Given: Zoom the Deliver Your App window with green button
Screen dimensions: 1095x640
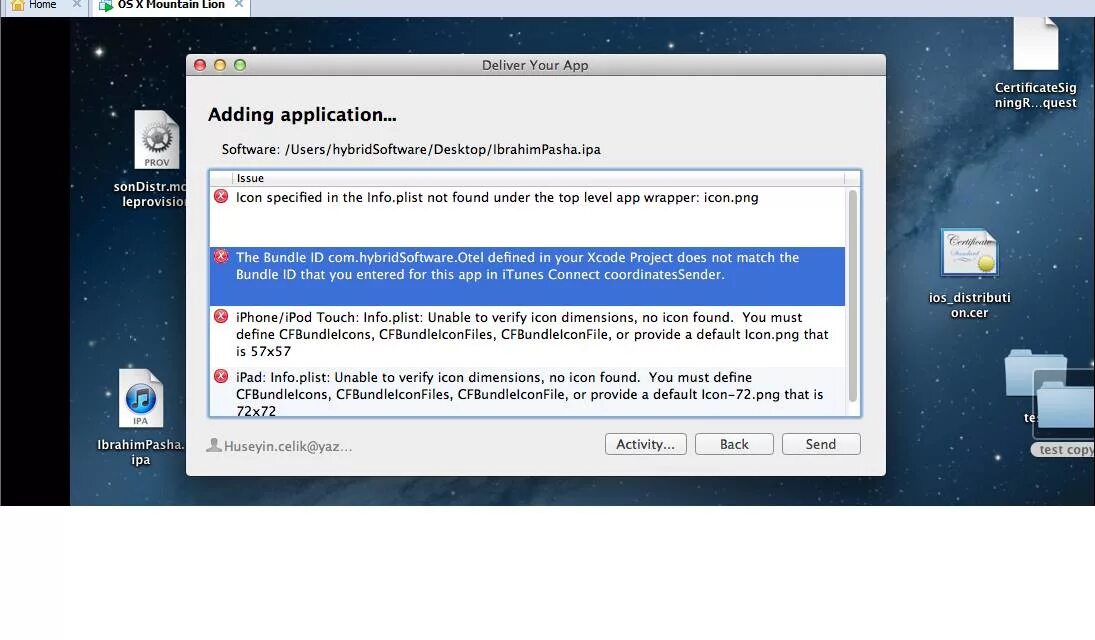Looking at the screenshot, I should click(240, 65).
